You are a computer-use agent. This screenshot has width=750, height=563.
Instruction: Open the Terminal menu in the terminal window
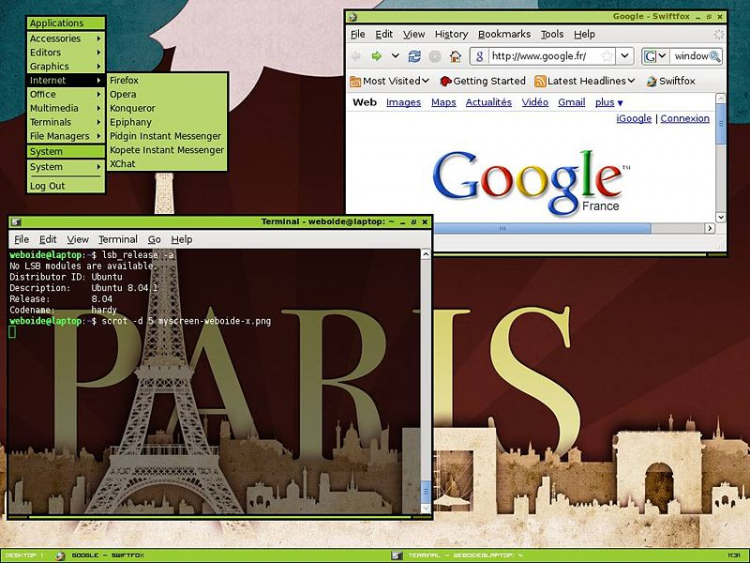click(x=117, y=240)
